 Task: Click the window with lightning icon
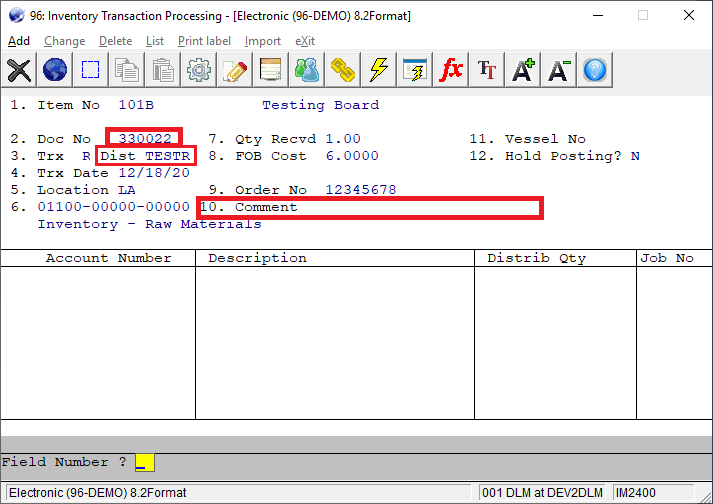point(414,70)
